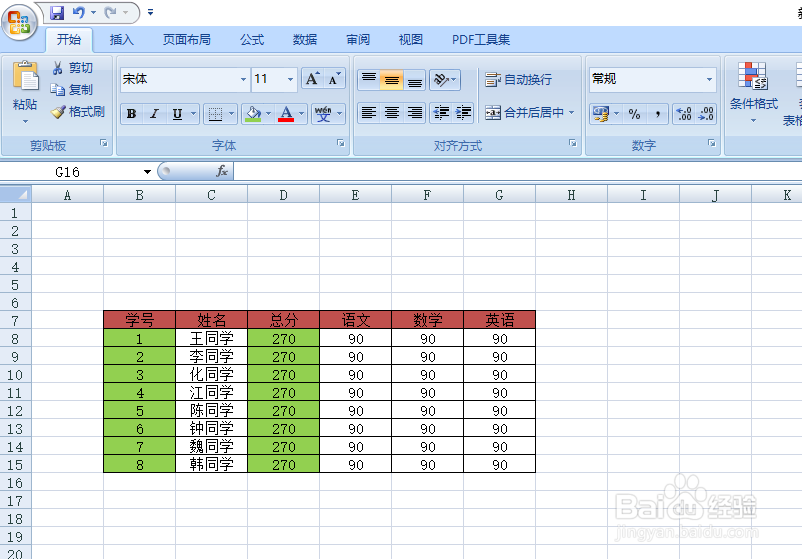
Task: Switch to the 开始 tab
Action: pos(69,40)
